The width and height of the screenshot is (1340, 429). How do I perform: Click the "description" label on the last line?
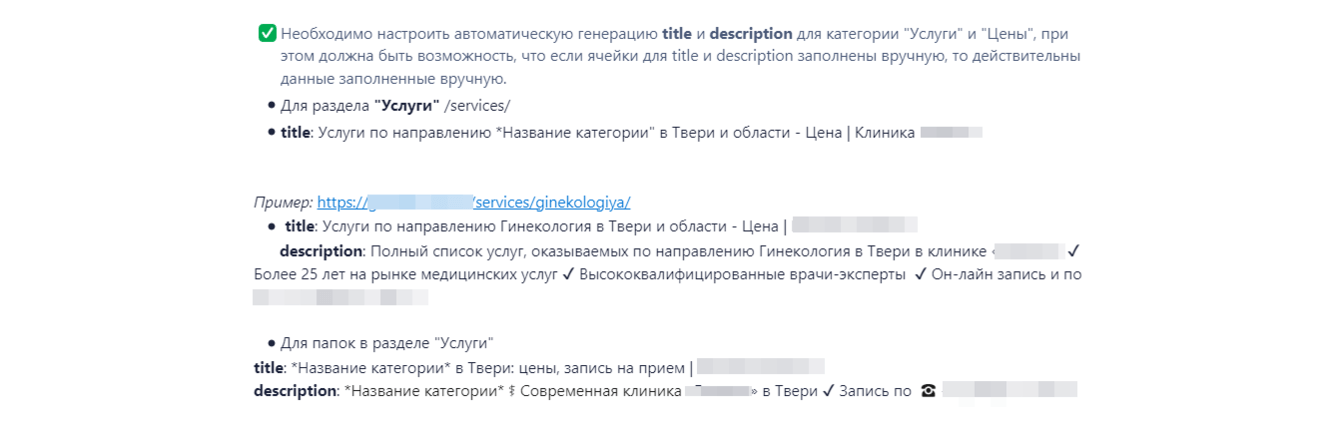pos(294,391)
